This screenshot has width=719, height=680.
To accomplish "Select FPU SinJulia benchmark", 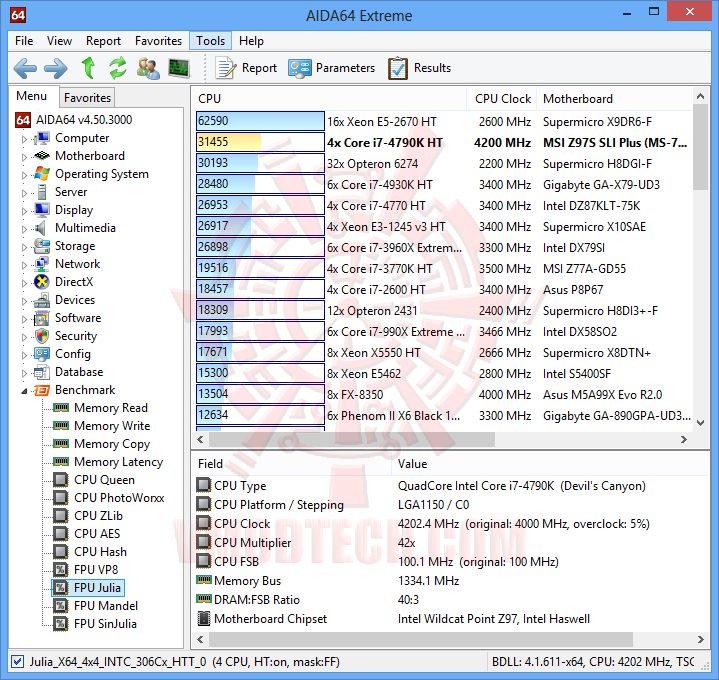I will (105, 624).
